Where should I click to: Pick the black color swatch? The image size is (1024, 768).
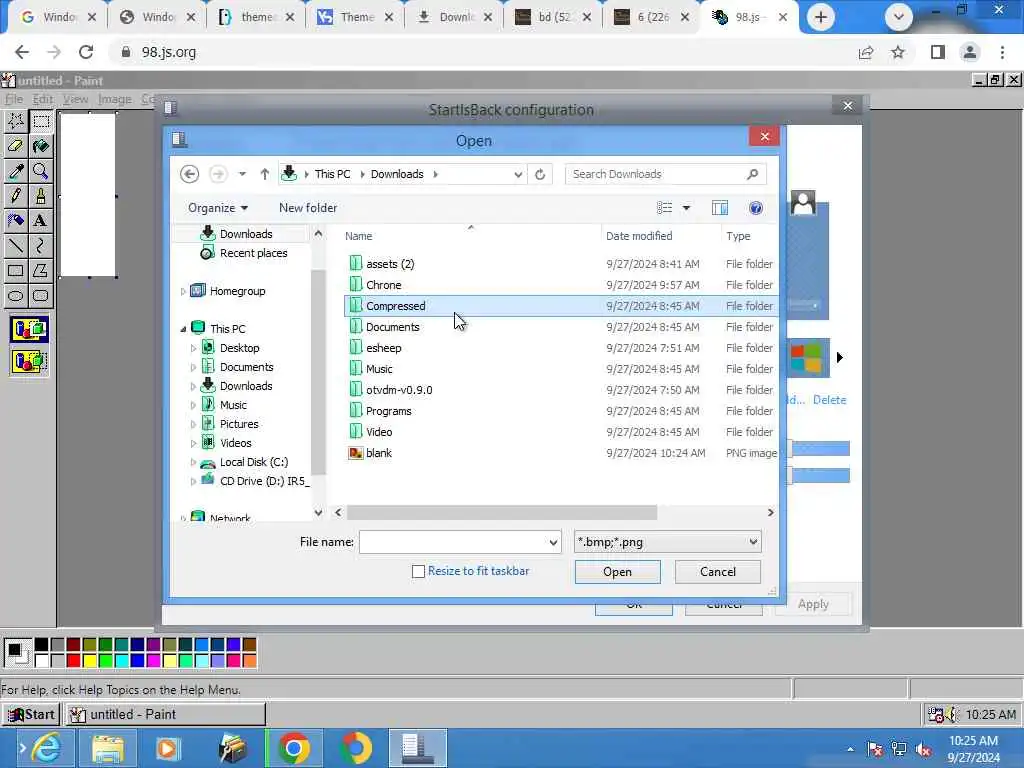(41, 645)
